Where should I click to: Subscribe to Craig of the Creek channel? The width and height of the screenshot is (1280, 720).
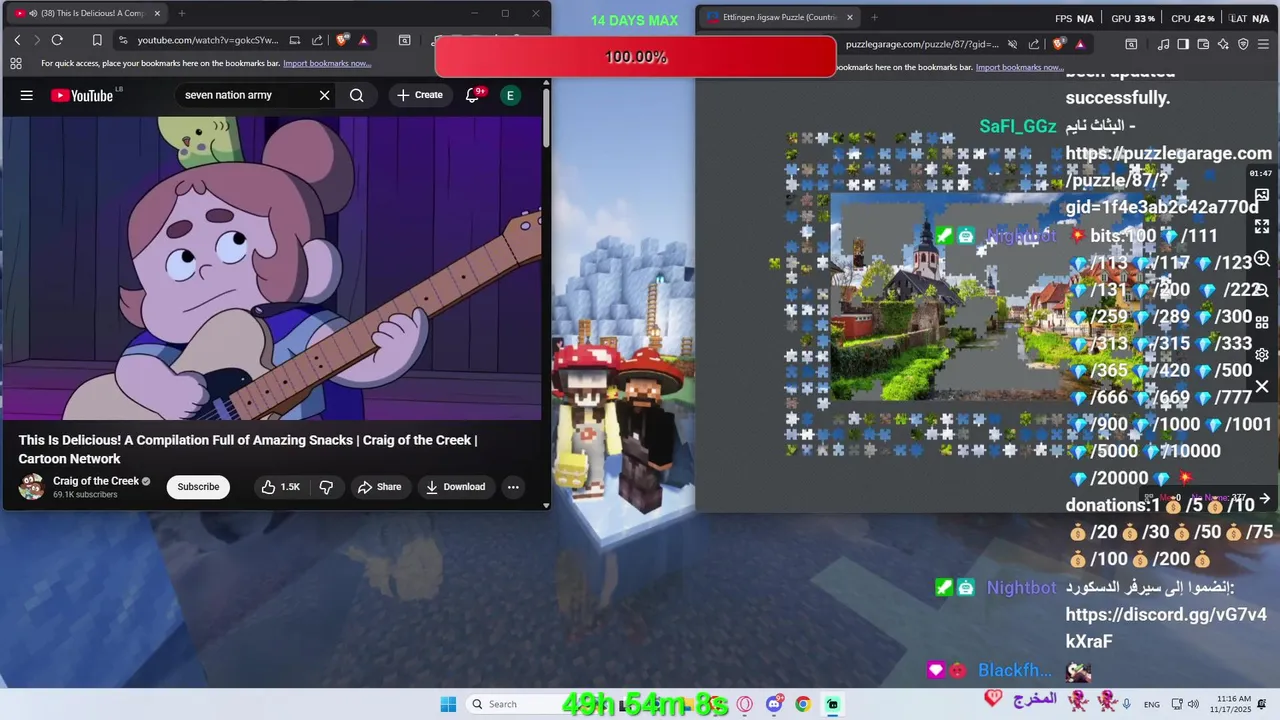pyautogui.click(x=198, y=487)
